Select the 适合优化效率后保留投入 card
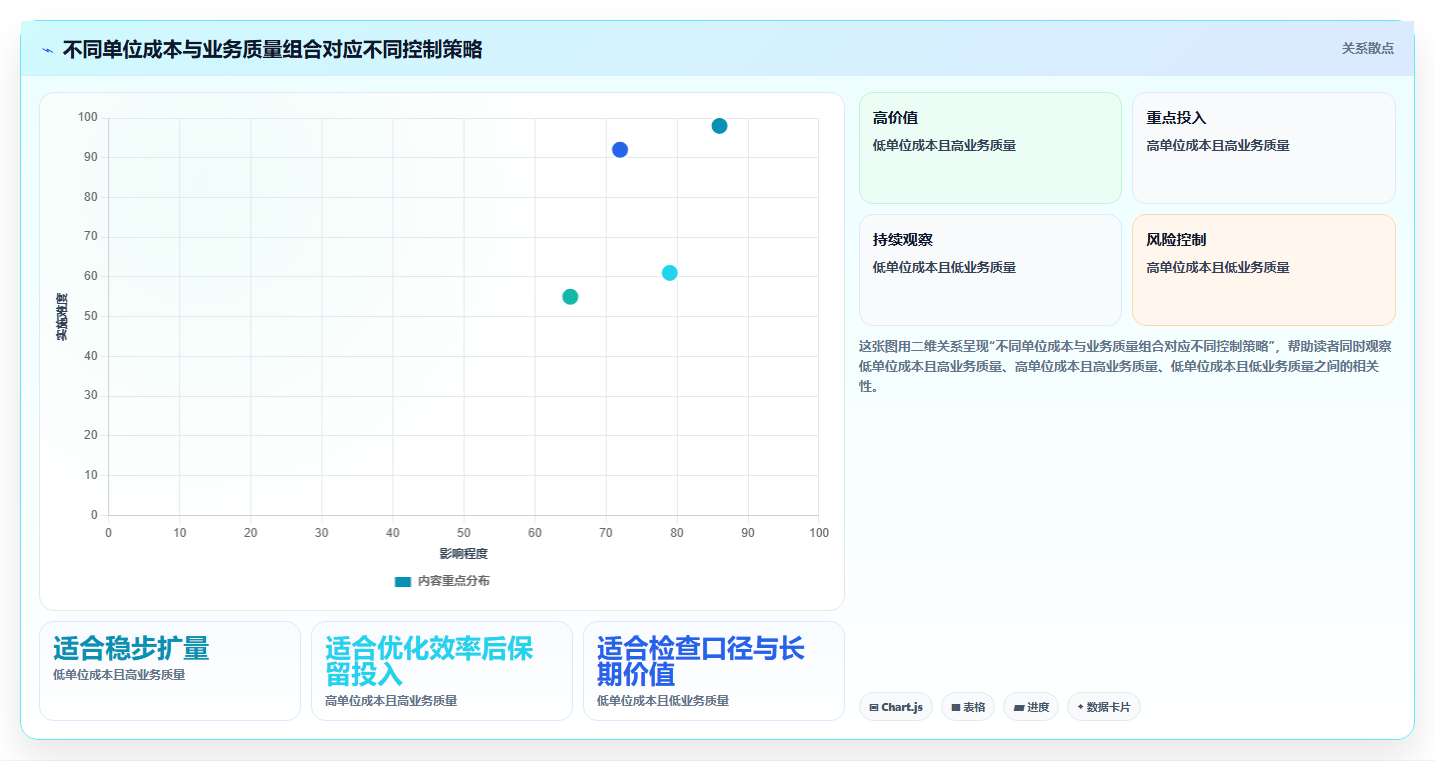Viewport: 1435px width, 761px height. pyautogui.click(x=442, y=671)
